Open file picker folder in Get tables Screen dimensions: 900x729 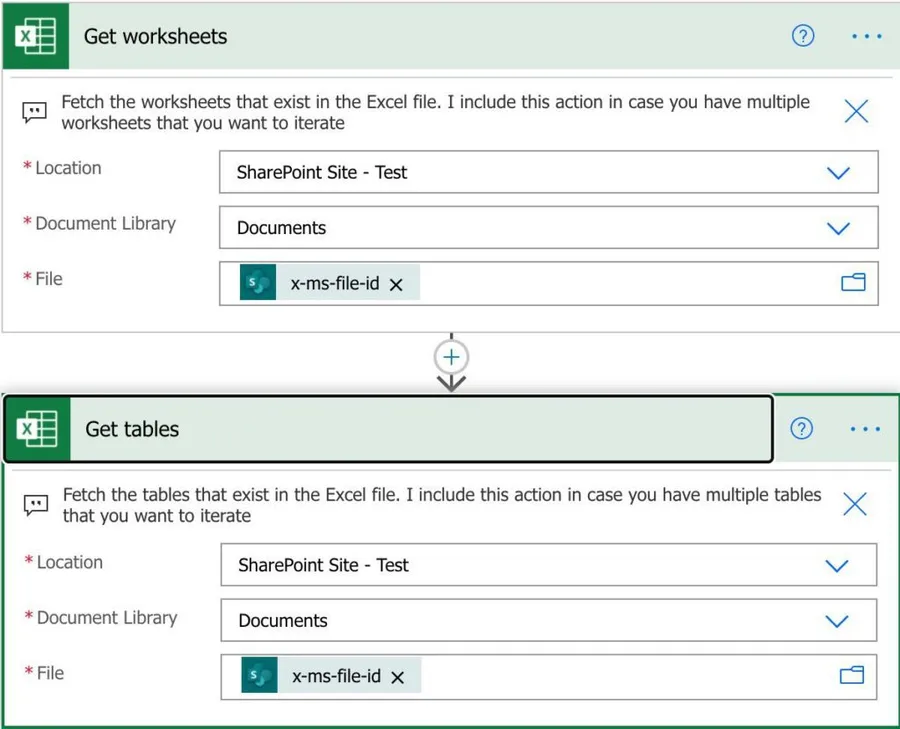(852, 676)
